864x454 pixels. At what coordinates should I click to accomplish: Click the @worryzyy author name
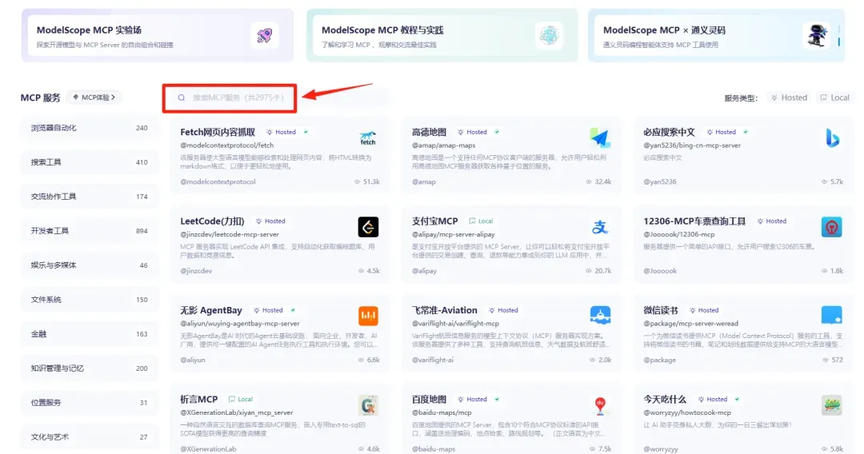[661, 449]
